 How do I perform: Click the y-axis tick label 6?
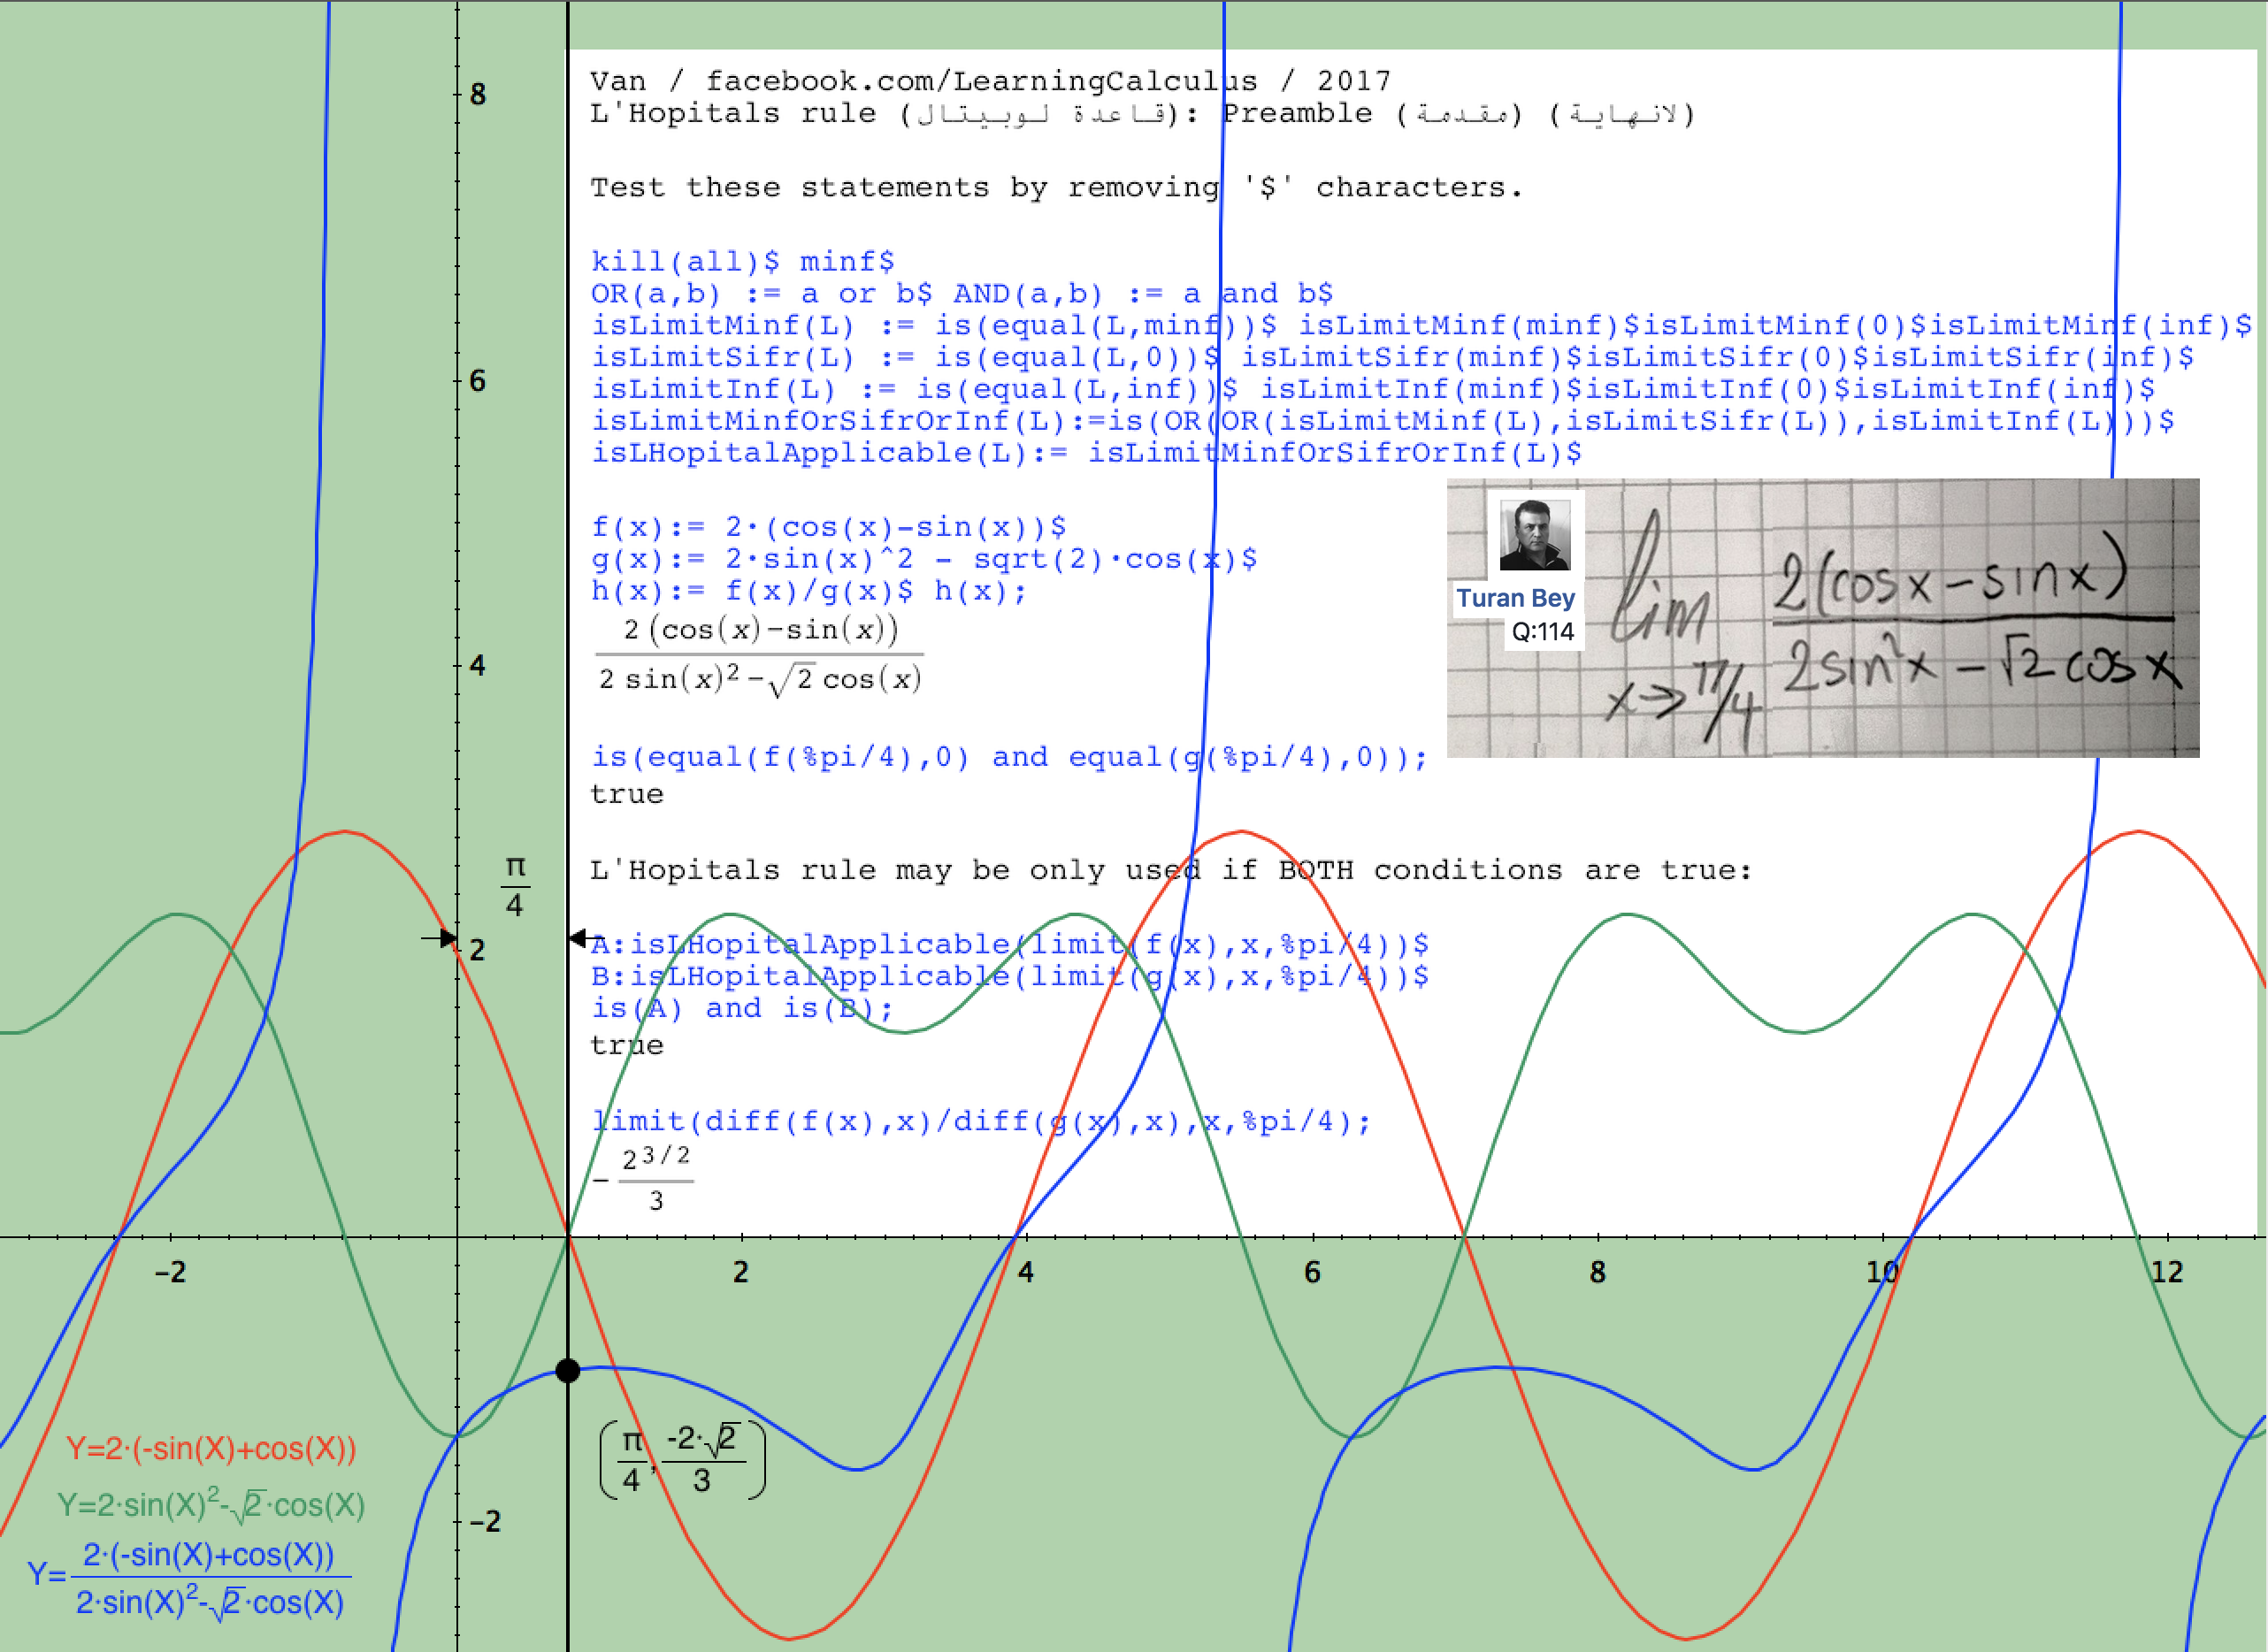[x=478, y=381]
